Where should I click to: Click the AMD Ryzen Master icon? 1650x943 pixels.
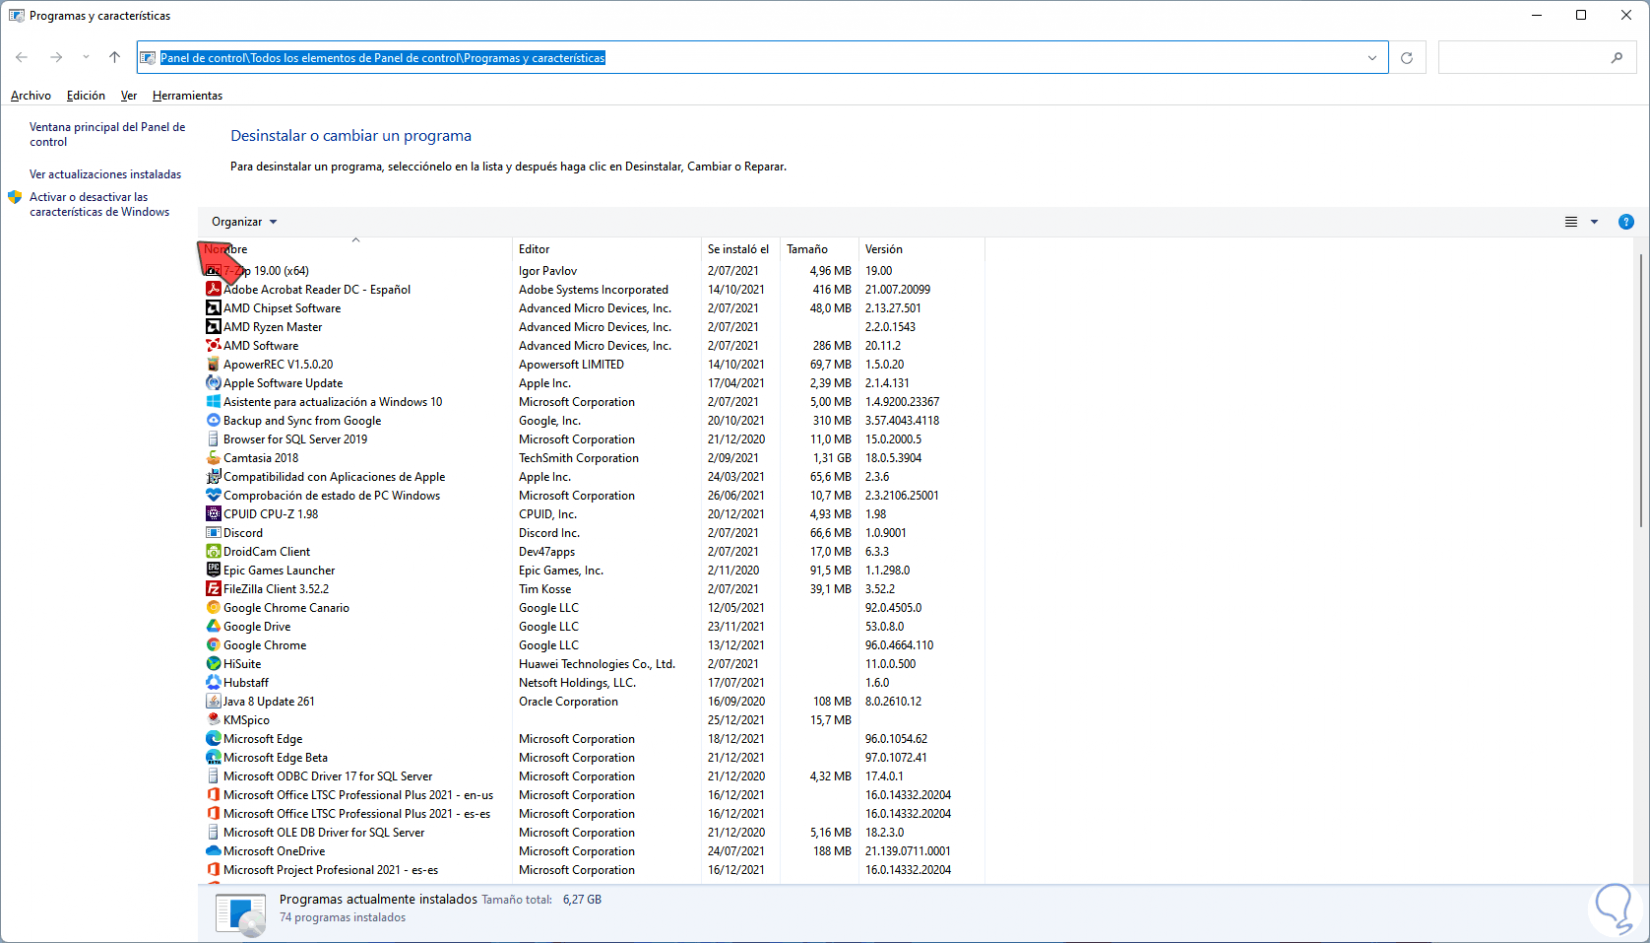point(213,327)
